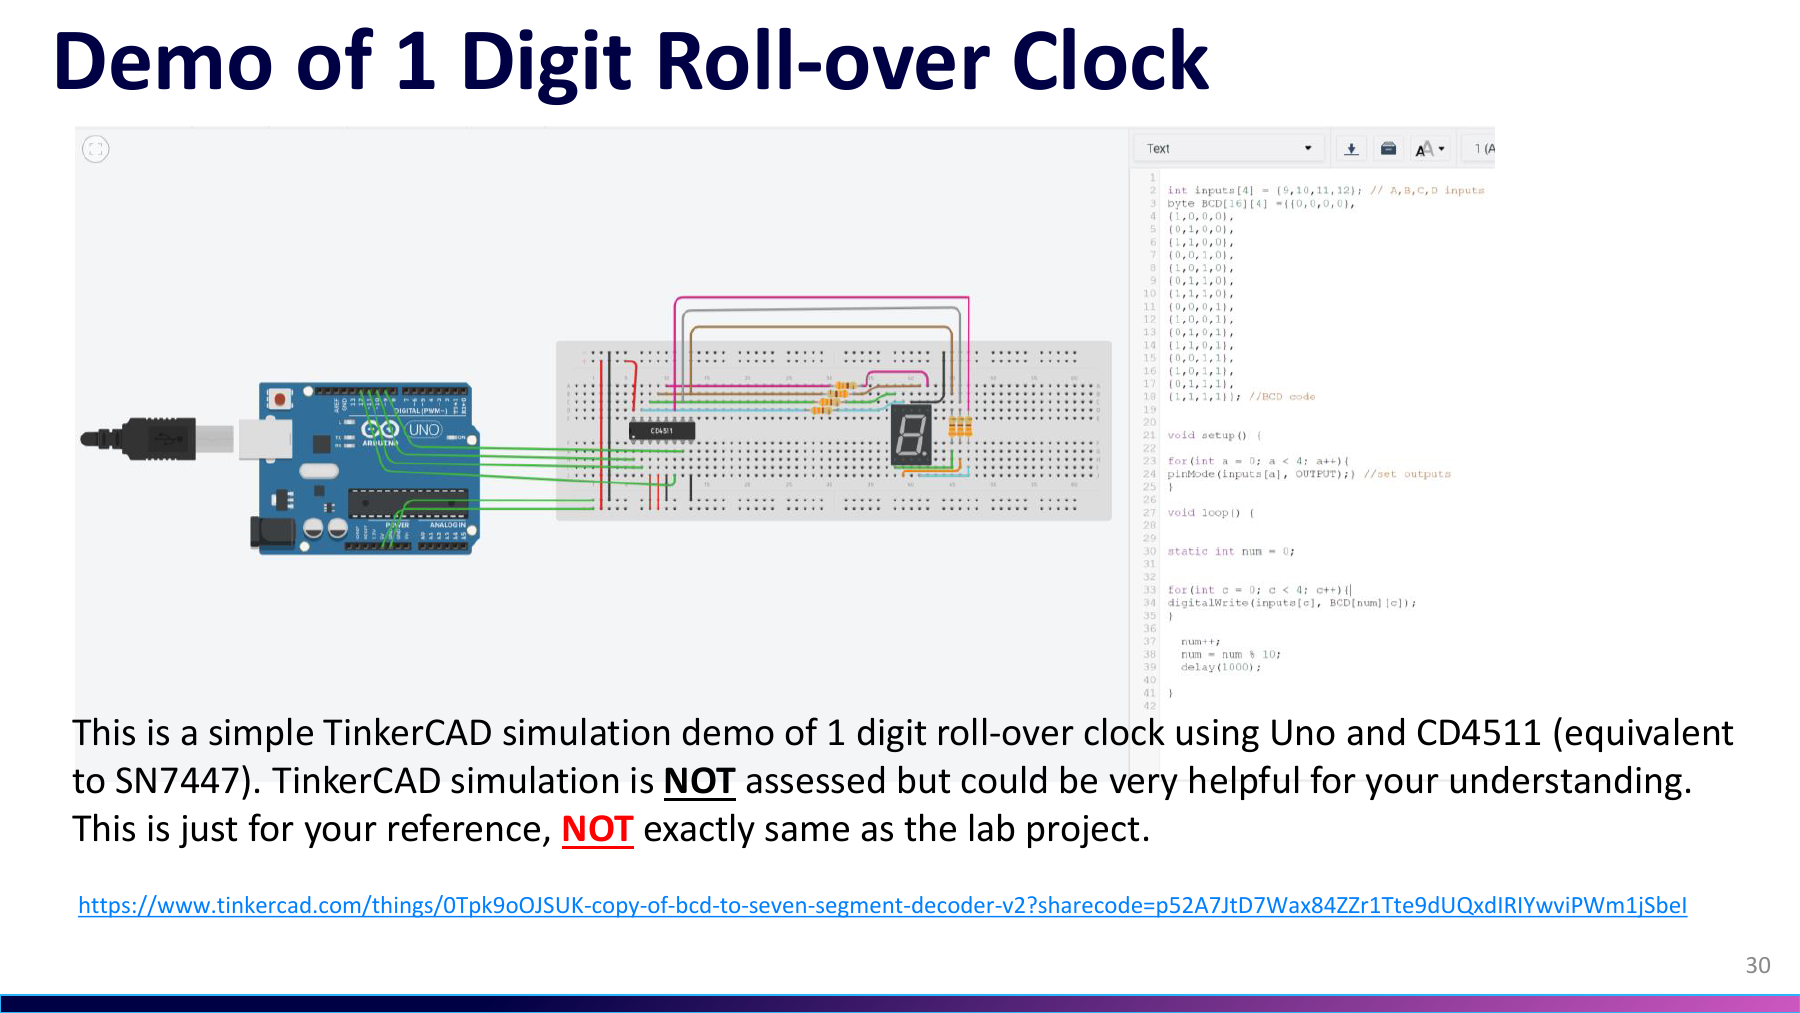Image resolution: width=1800 pixels, height=1013 pixels.
Task: Select the seven-segment display component
Action: point(911,436)
